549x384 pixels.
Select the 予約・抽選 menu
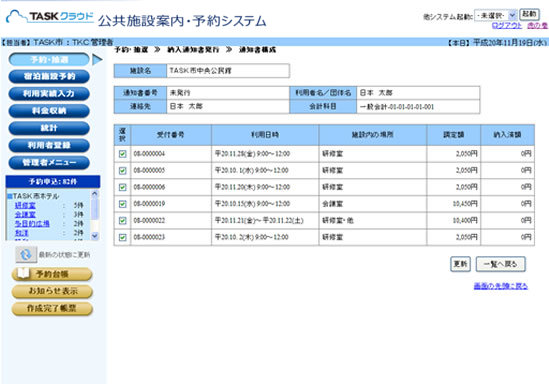[49, 60]
